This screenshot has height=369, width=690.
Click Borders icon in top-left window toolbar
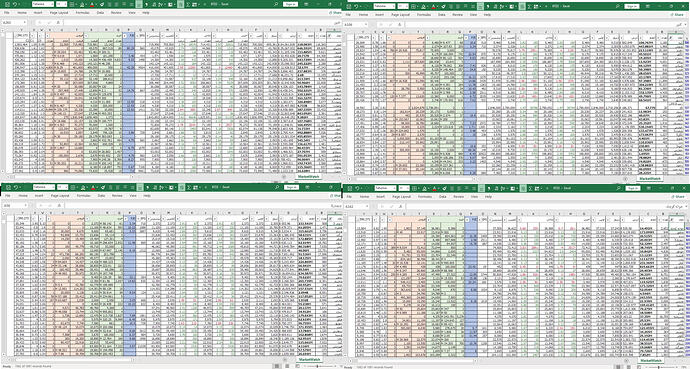71,4
